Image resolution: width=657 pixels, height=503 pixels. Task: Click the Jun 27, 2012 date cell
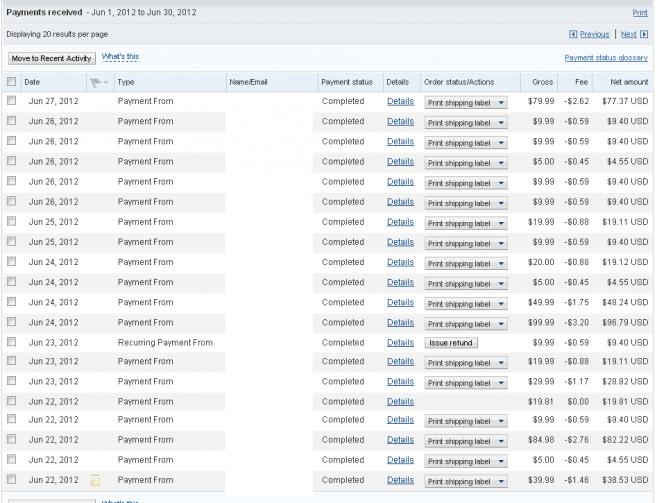click(53, 101)
